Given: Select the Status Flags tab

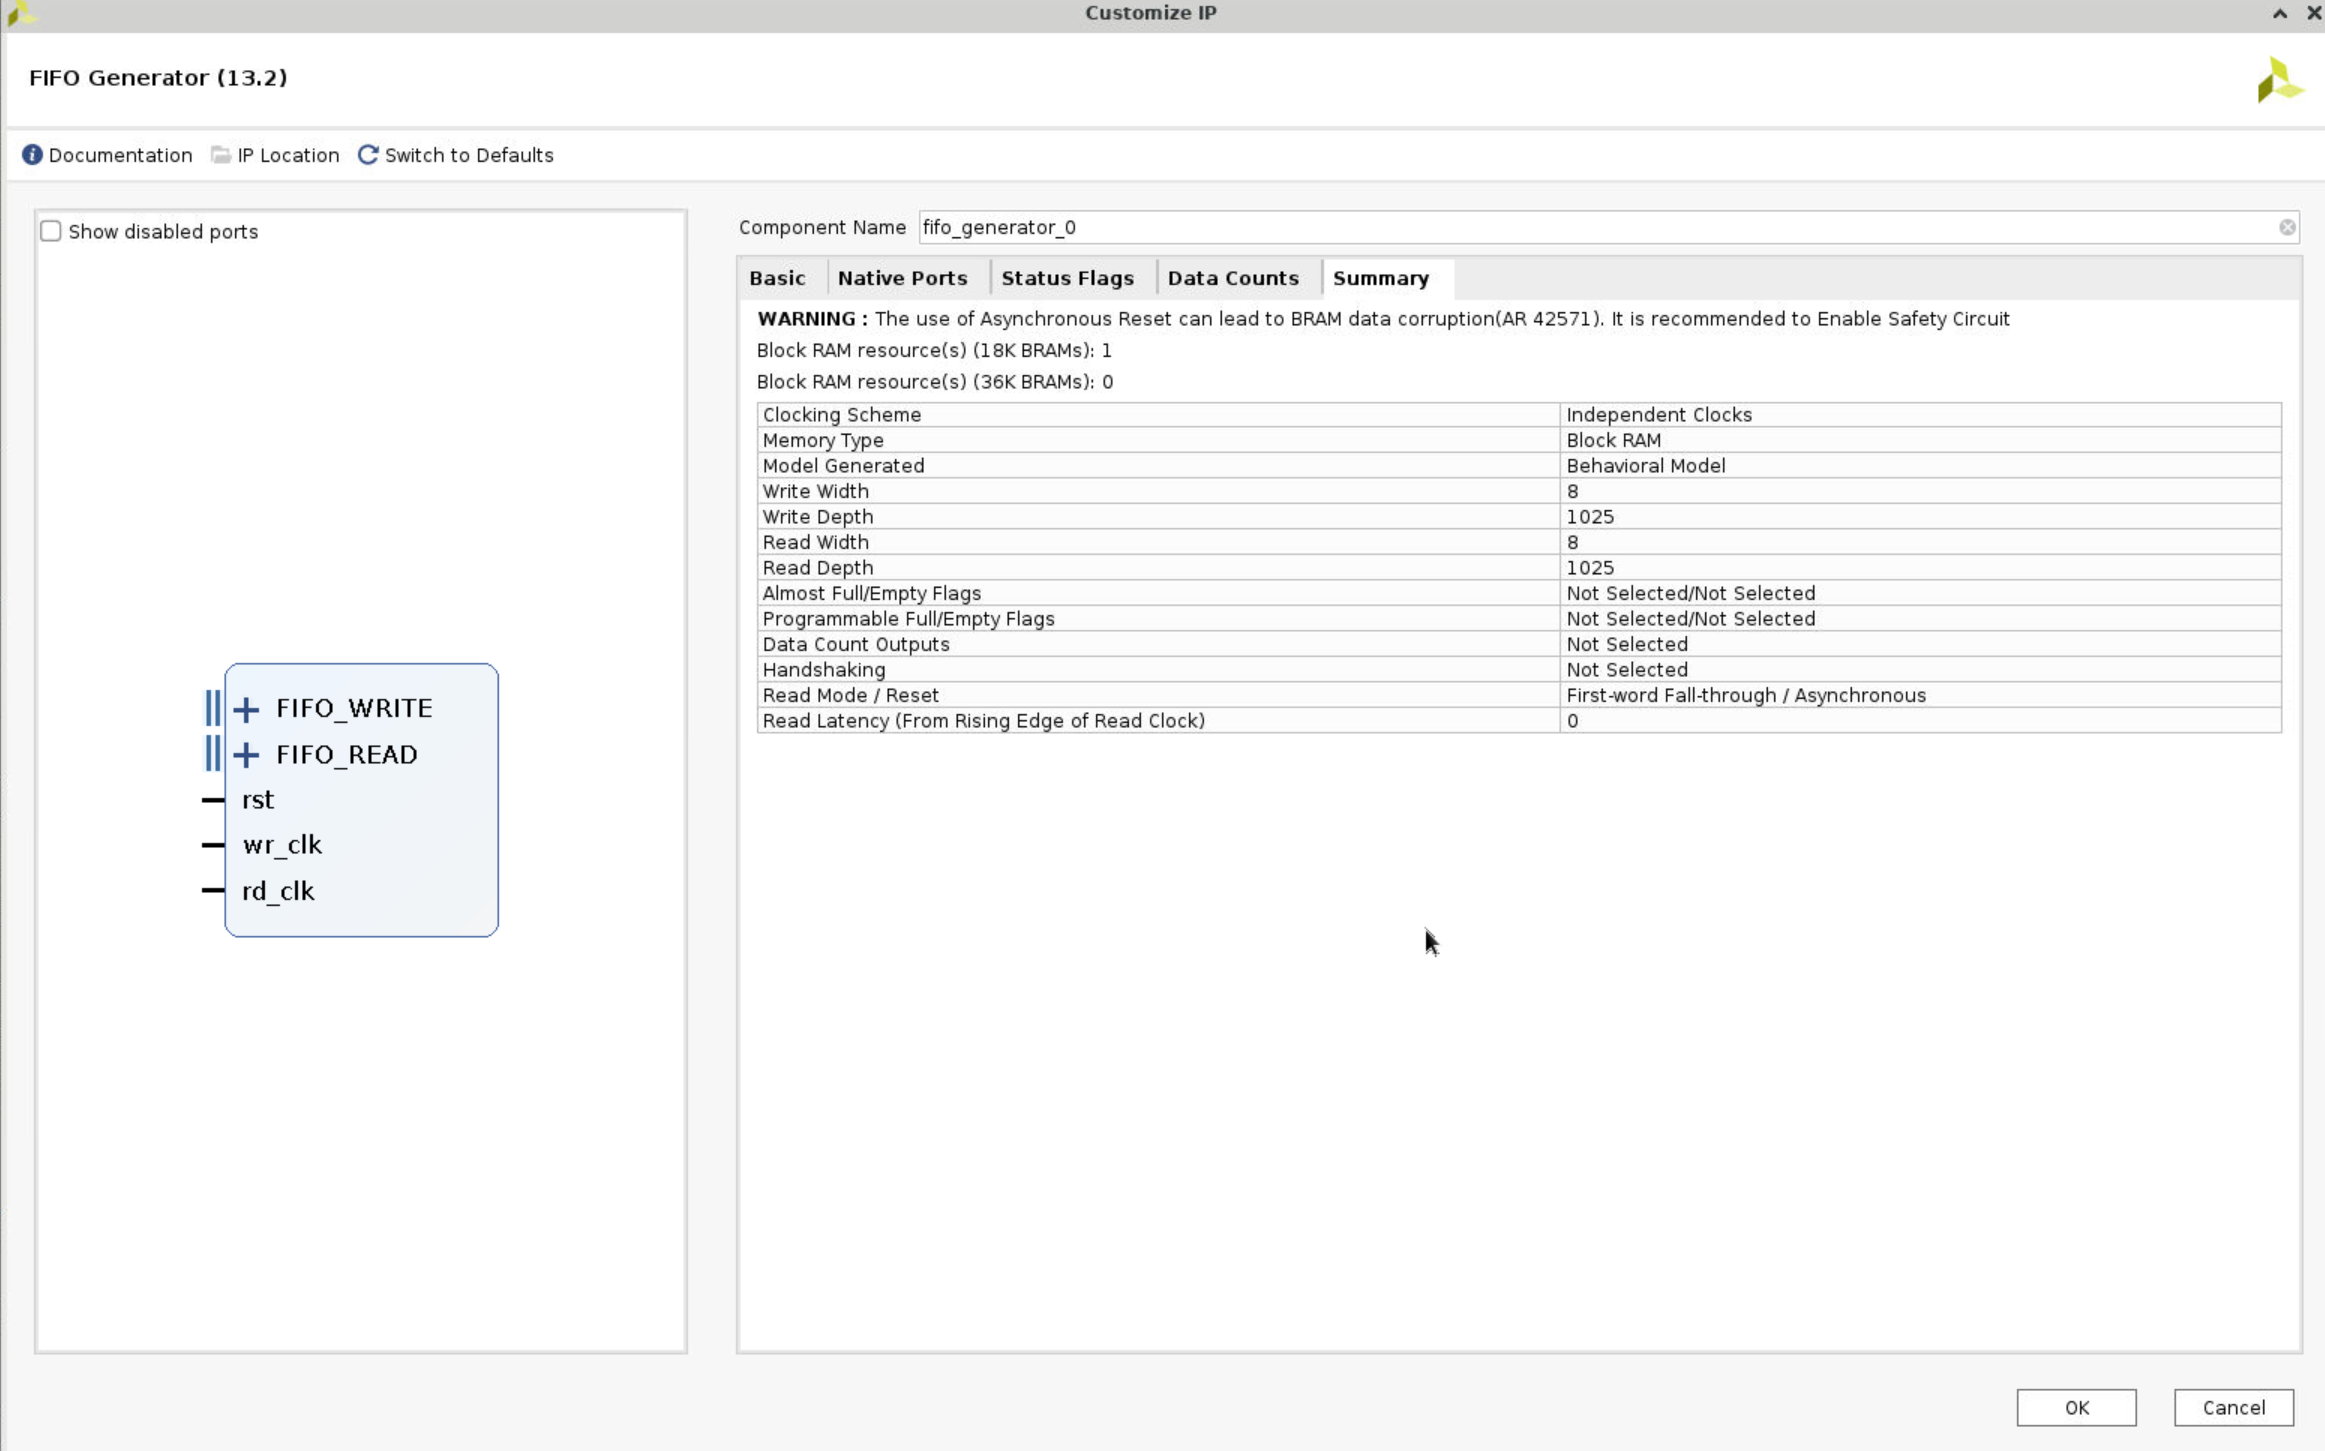Looking at the screenshot, I should [1066, 277].
